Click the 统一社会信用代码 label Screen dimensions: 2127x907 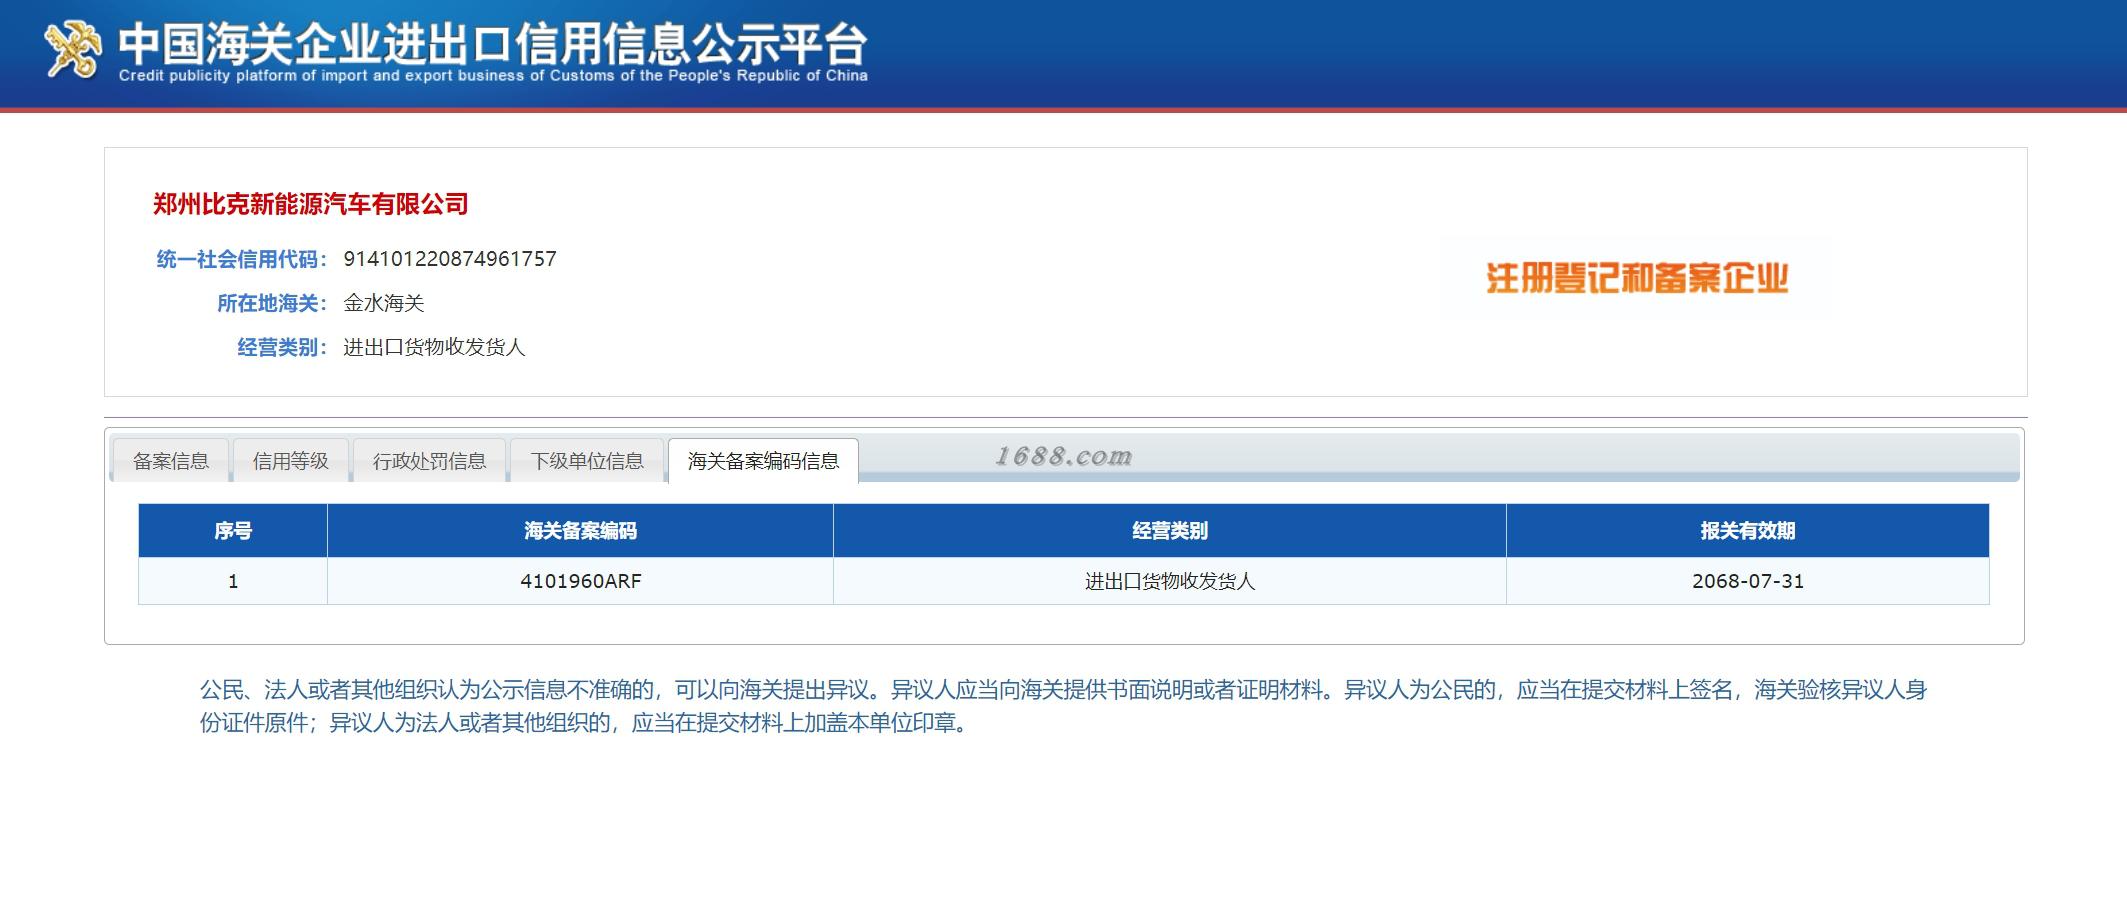(242, 259)
